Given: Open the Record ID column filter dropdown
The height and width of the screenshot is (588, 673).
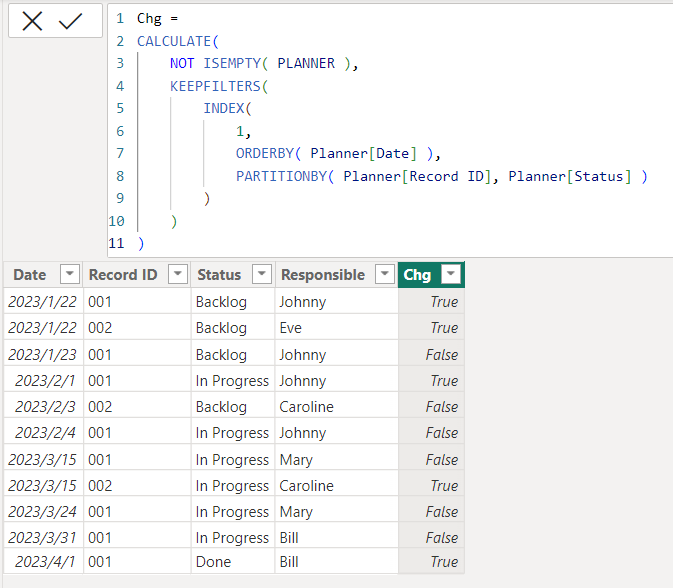Looking at the screenshot, I should 178,274.
